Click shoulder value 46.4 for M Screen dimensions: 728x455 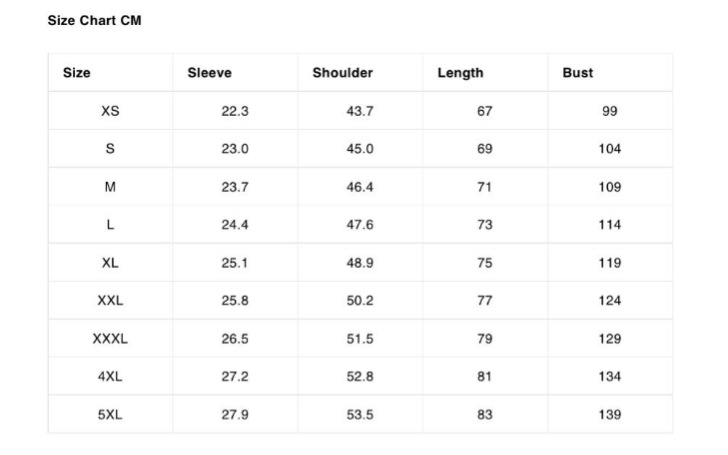click(360, 187)
